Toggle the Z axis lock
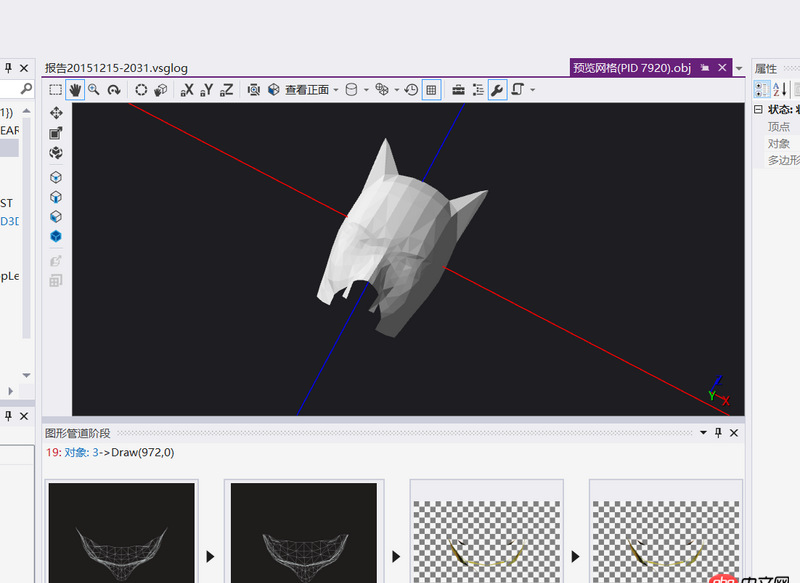Viewport: 800px width, 583px height. tap(227, 90)
